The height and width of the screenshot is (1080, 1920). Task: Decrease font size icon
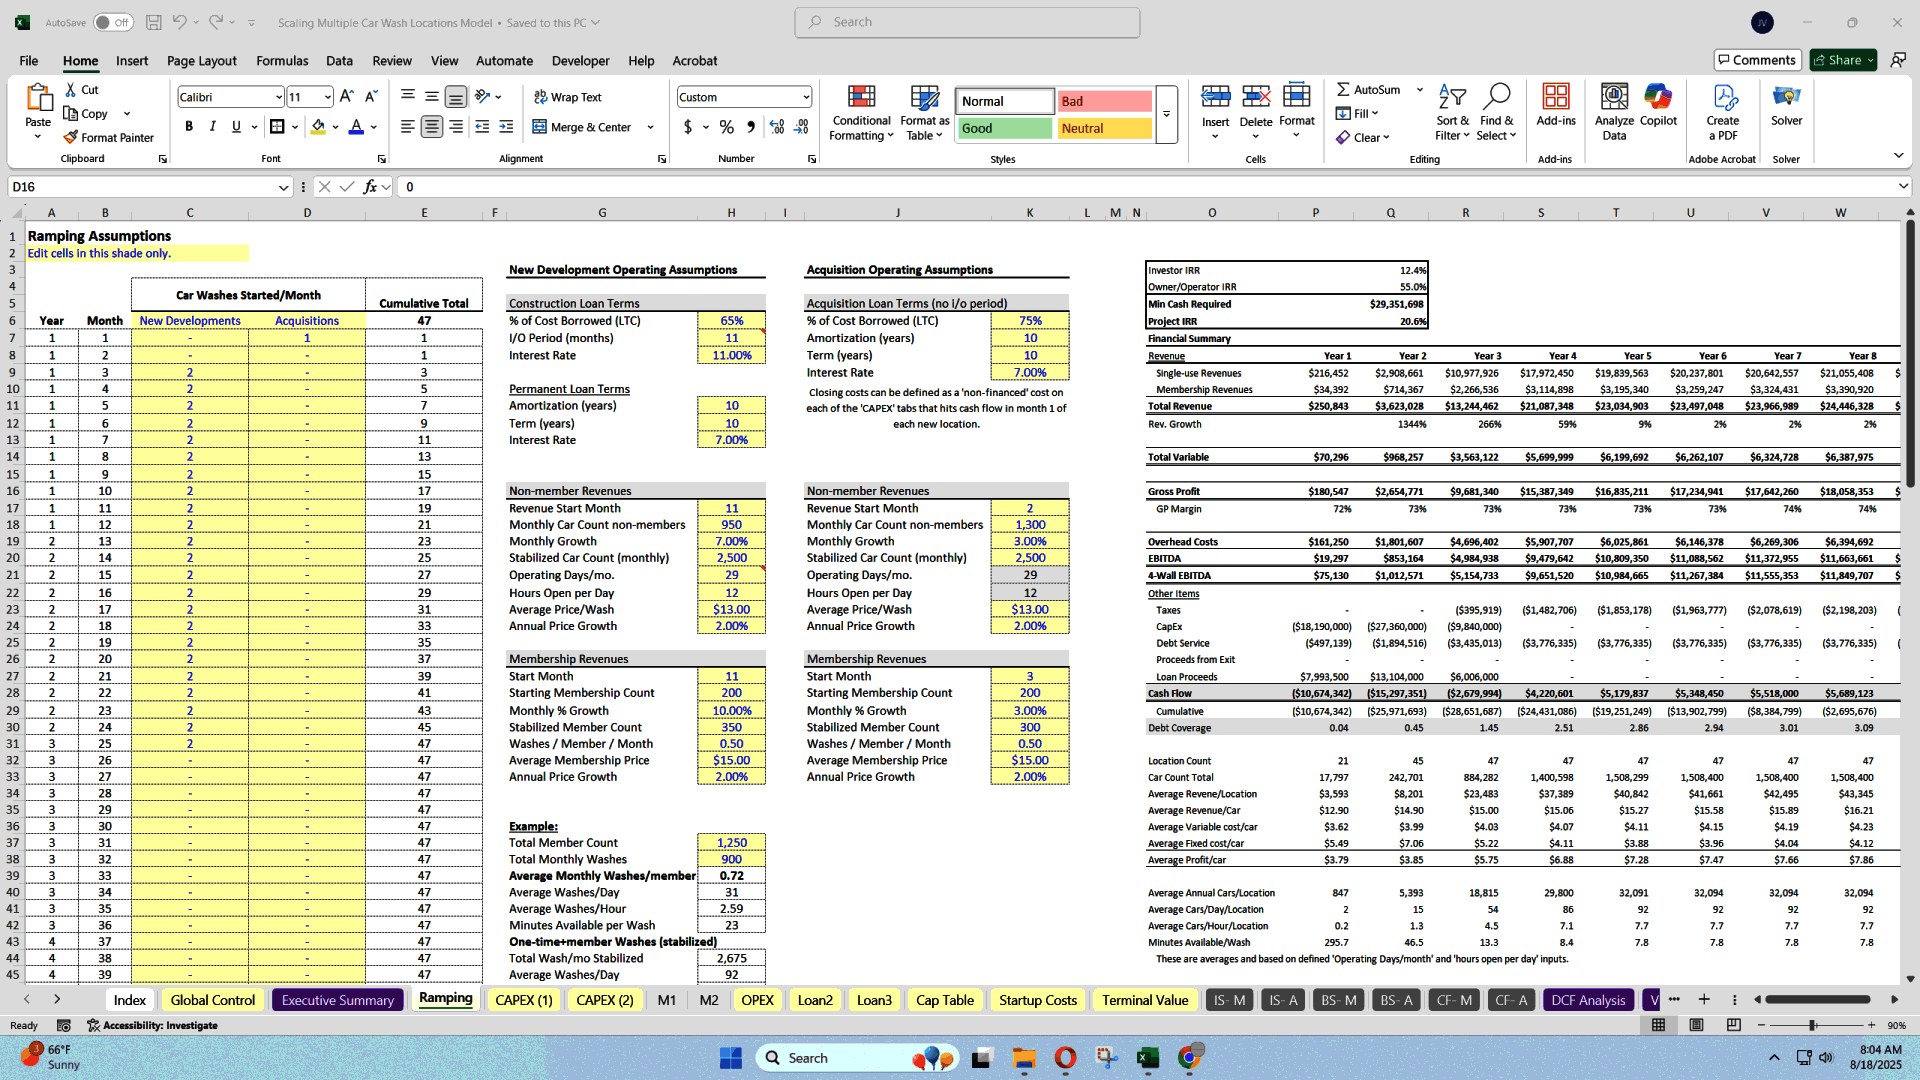point(370,96)
